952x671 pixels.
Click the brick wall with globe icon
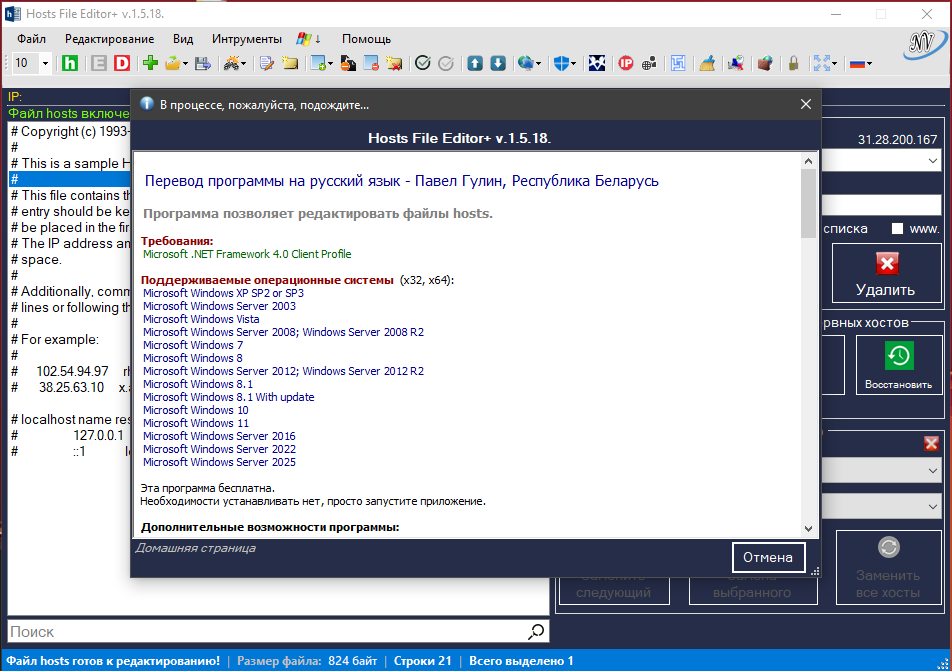click(765, 63)
